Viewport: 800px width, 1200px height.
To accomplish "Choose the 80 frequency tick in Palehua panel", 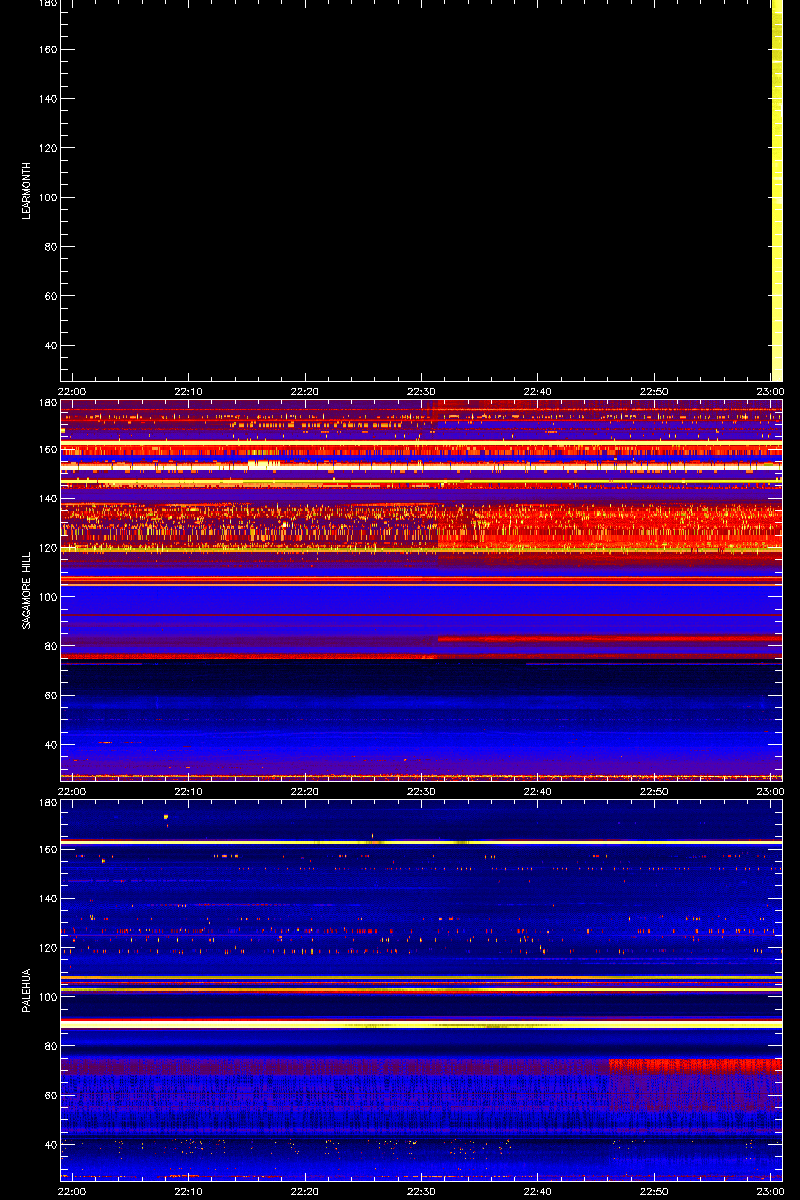I will 52,1046.
